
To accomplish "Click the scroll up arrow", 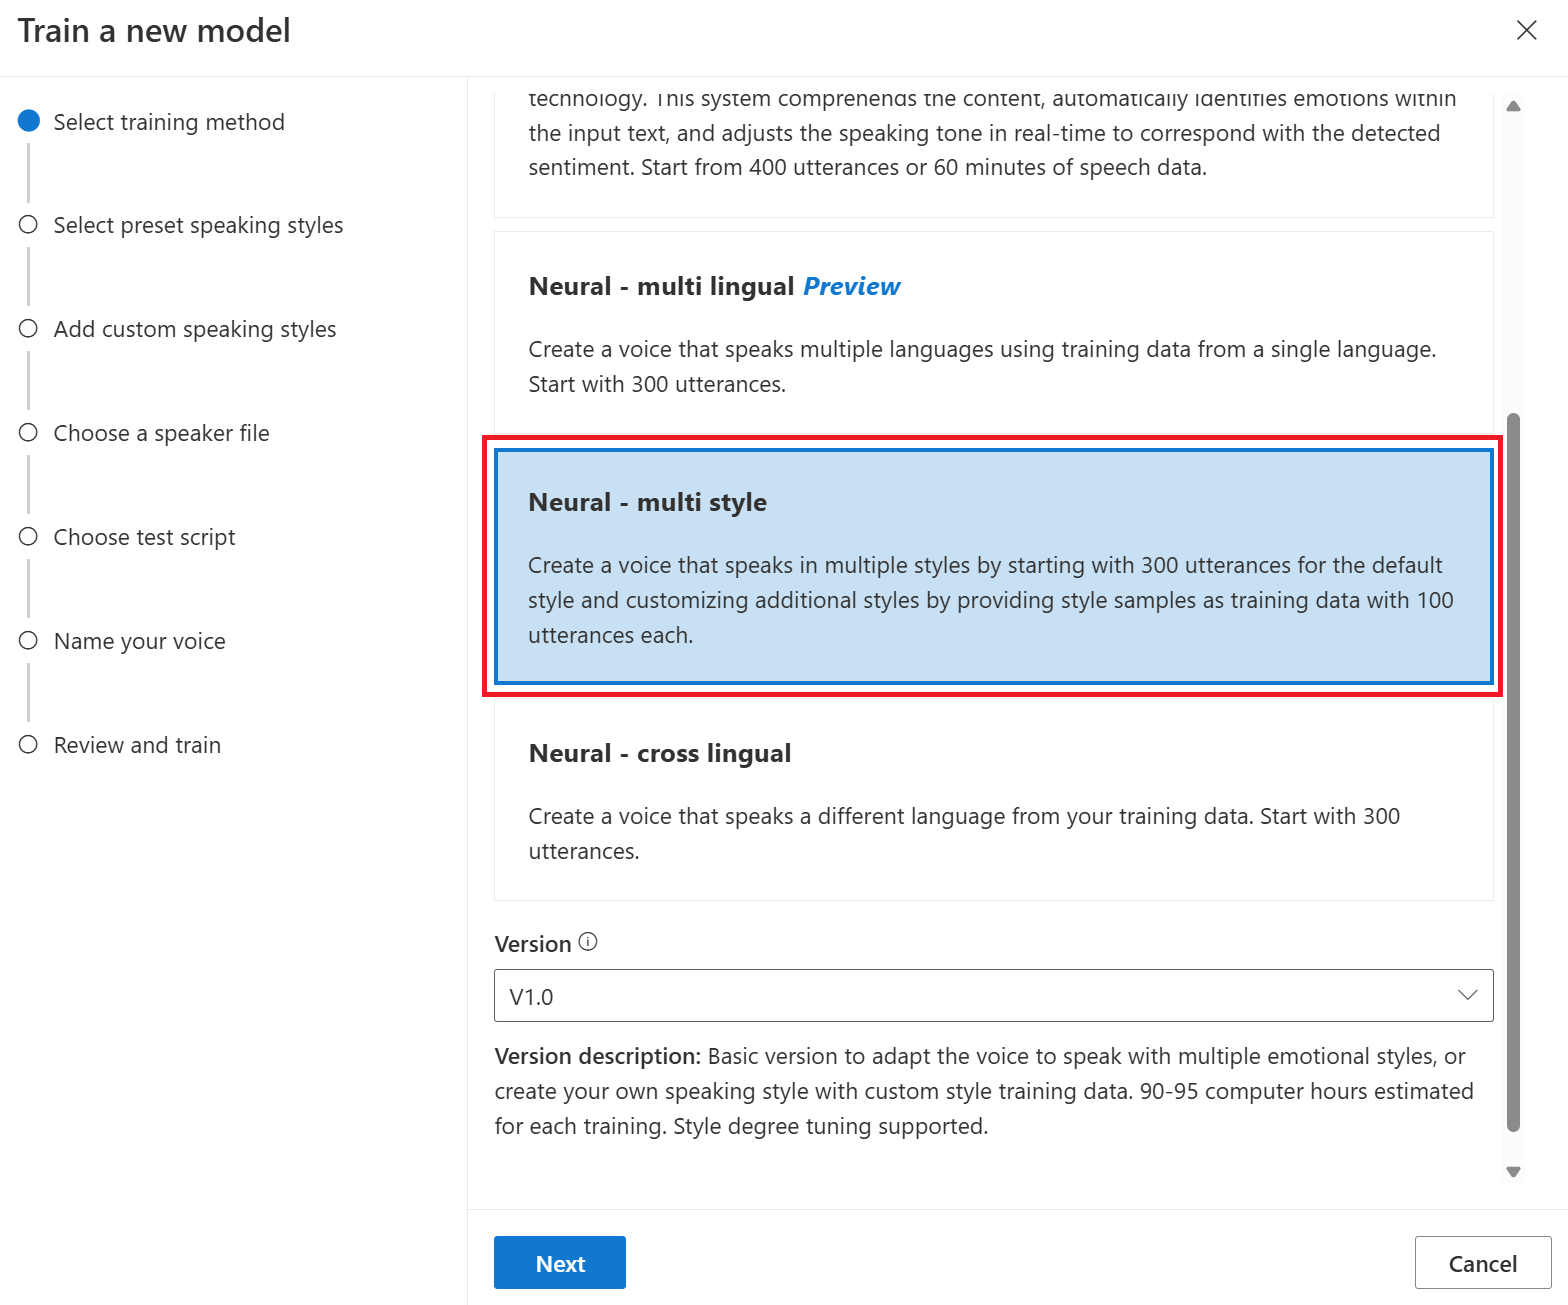I will (x=1513, y=106).
